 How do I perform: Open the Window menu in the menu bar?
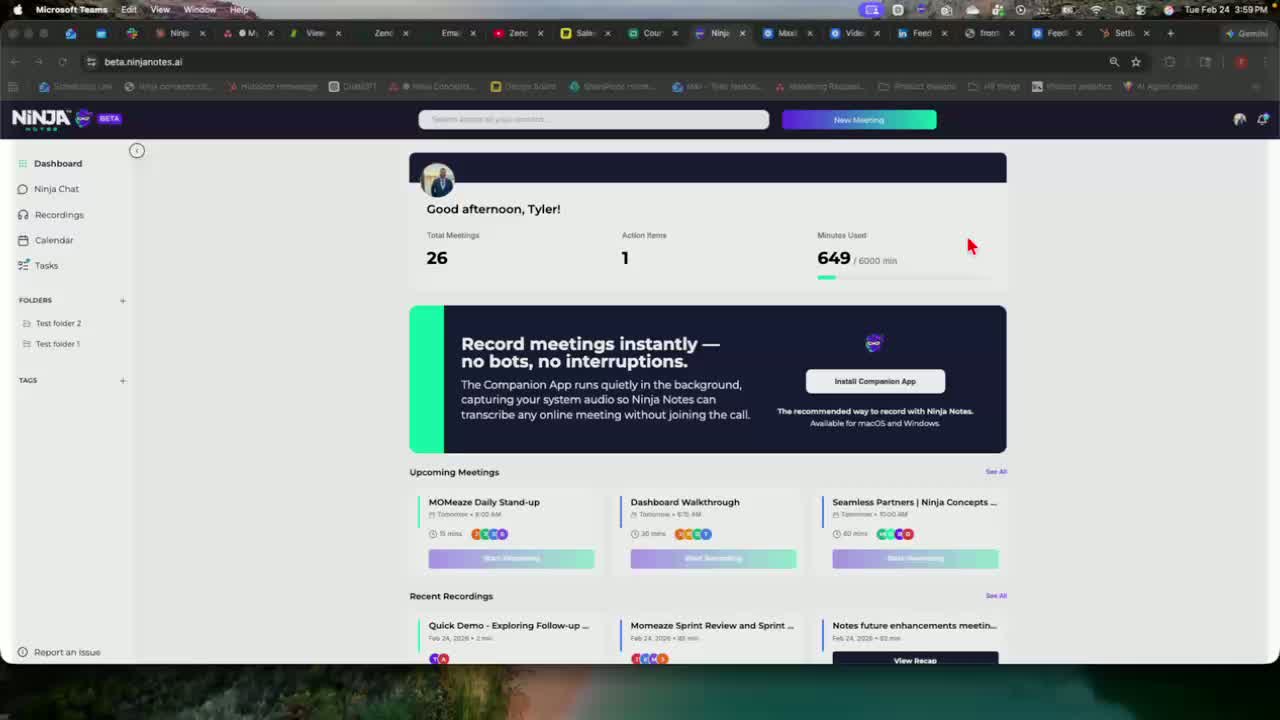(x=200, y=10)
